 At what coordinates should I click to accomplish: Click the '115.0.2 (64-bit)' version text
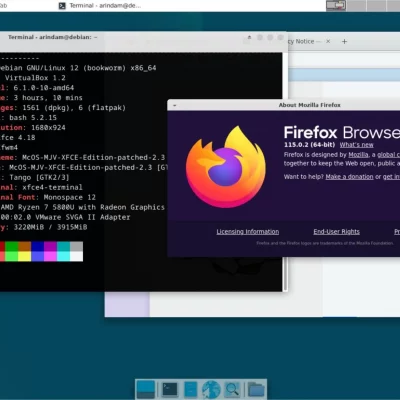click(x=309, y=145)
